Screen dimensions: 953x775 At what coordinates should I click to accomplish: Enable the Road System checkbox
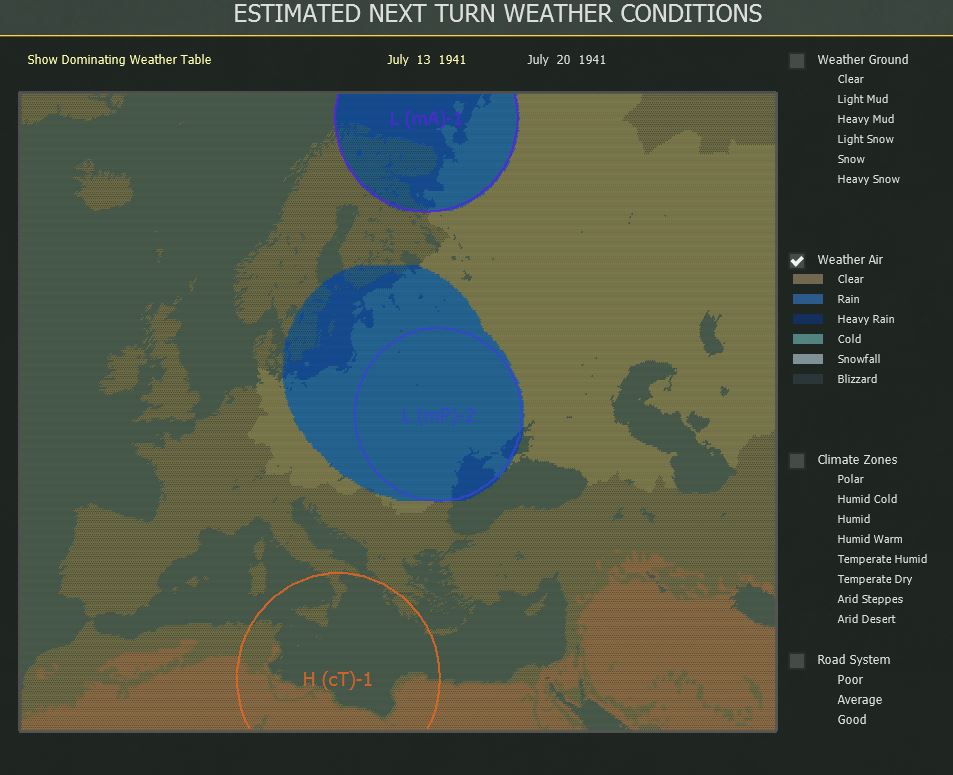pyautogui.click(x=797, y=660)
